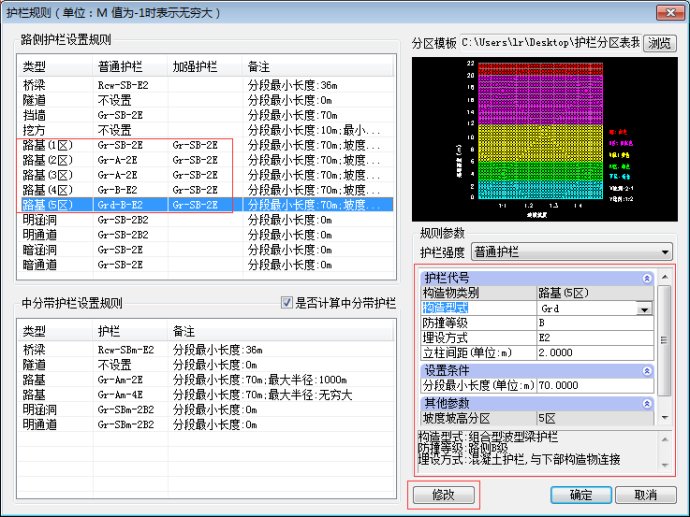Collapse the 护栏代号 section chevron
Screen dimensions: 690x517
647,278
